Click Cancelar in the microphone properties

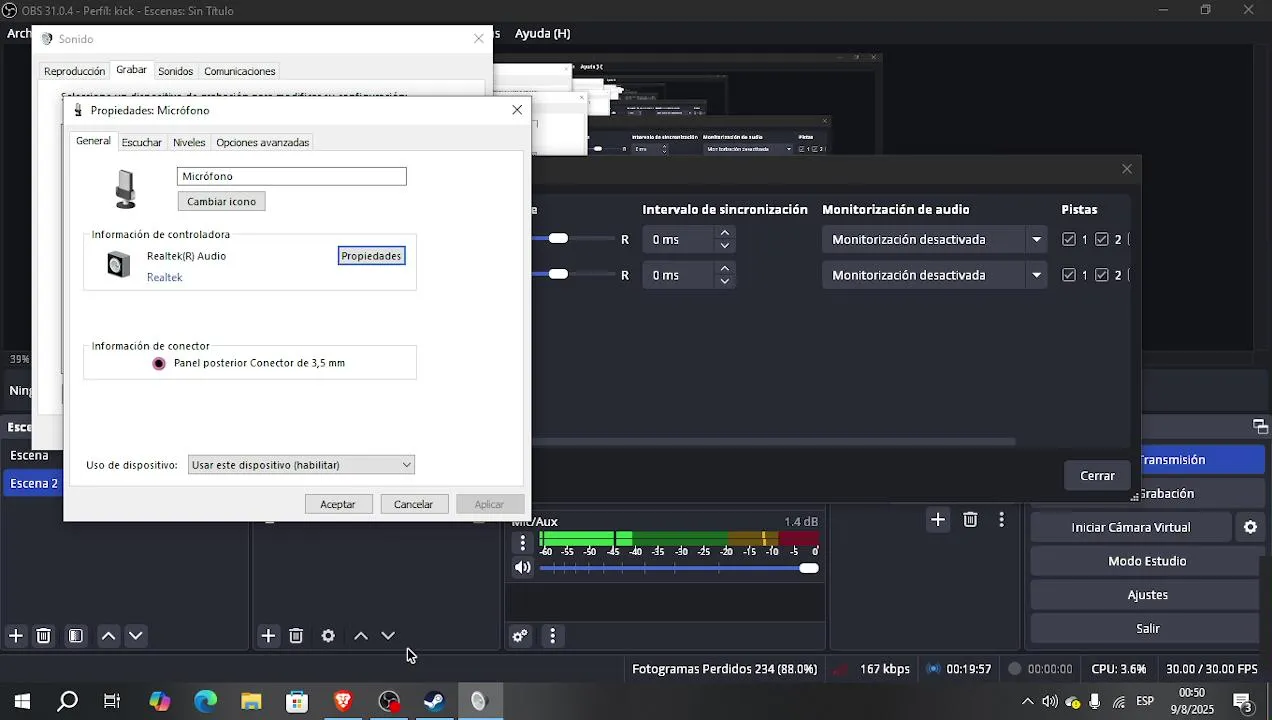click(413, 504)
